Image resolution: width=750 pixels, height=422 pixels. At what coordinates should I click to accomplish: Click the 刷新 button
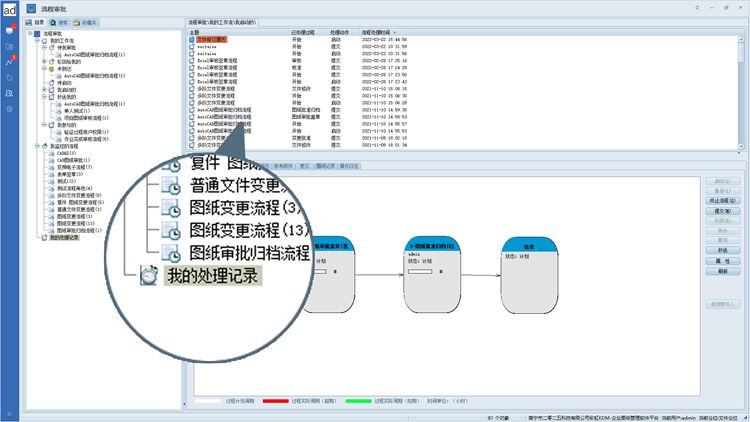(x=722, y=270)
